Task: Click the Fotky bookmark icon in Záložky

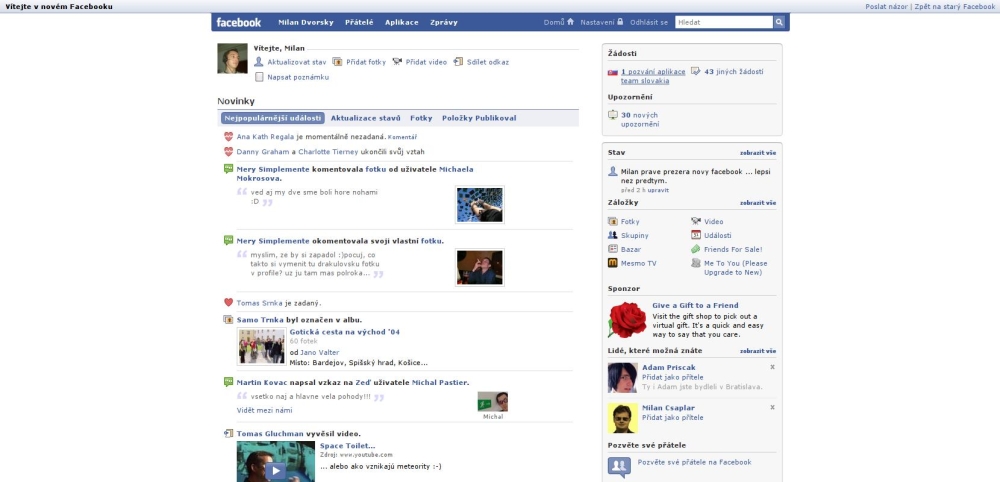Action: pos(613,221)
